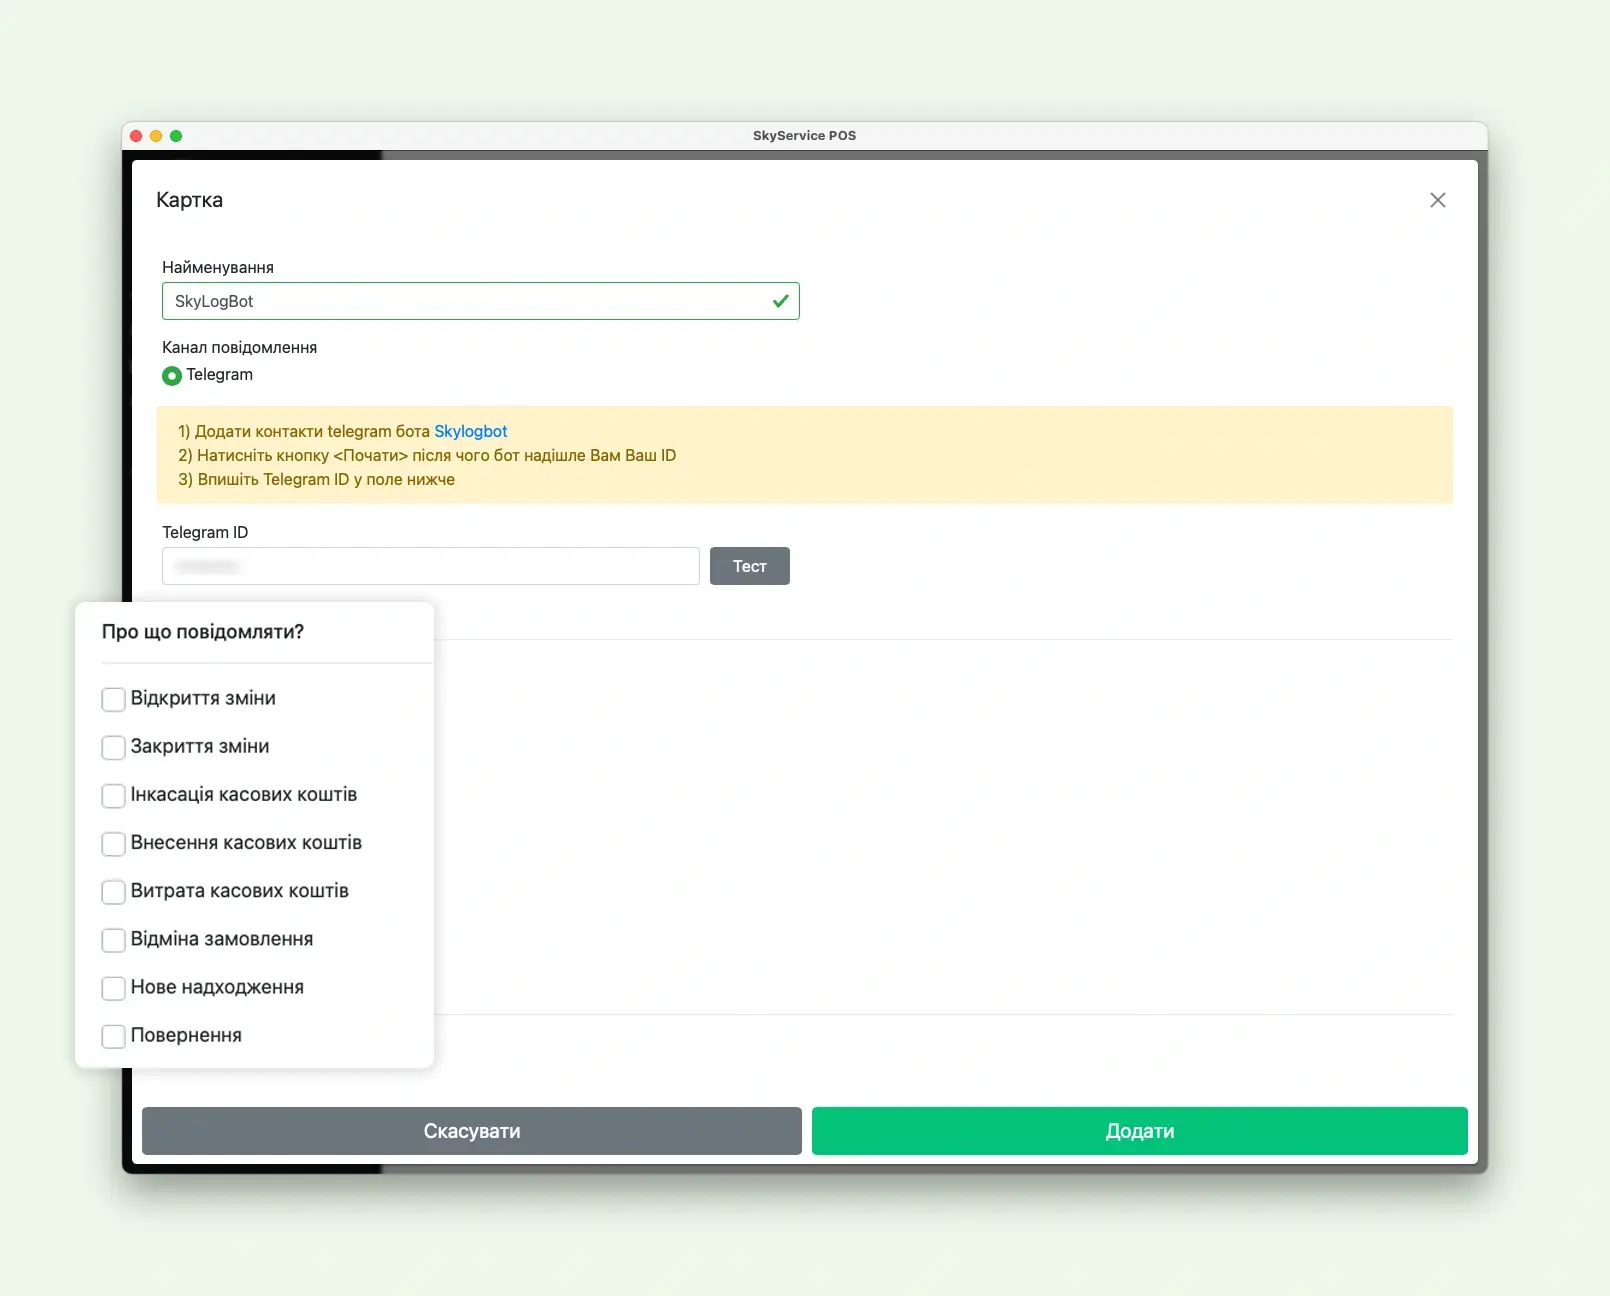Check Інкасація касових коштів
Image resolution: width=1610 pixels, height=1296 pixels.
click(x=114, y=795)
